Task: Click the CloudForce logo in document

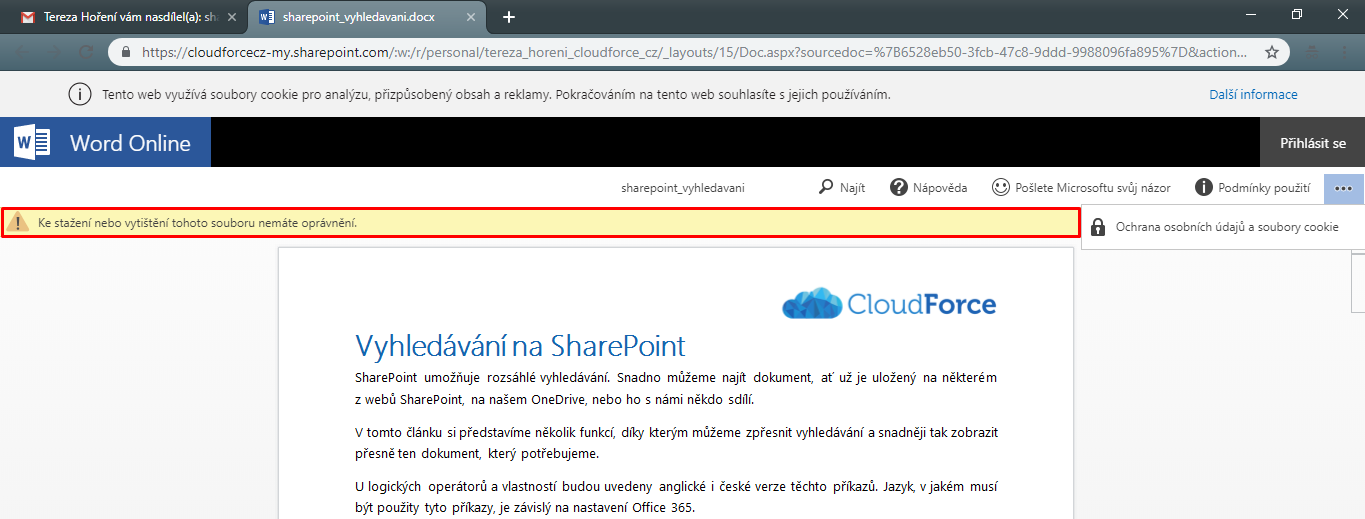Action: (x=889, y=303)
